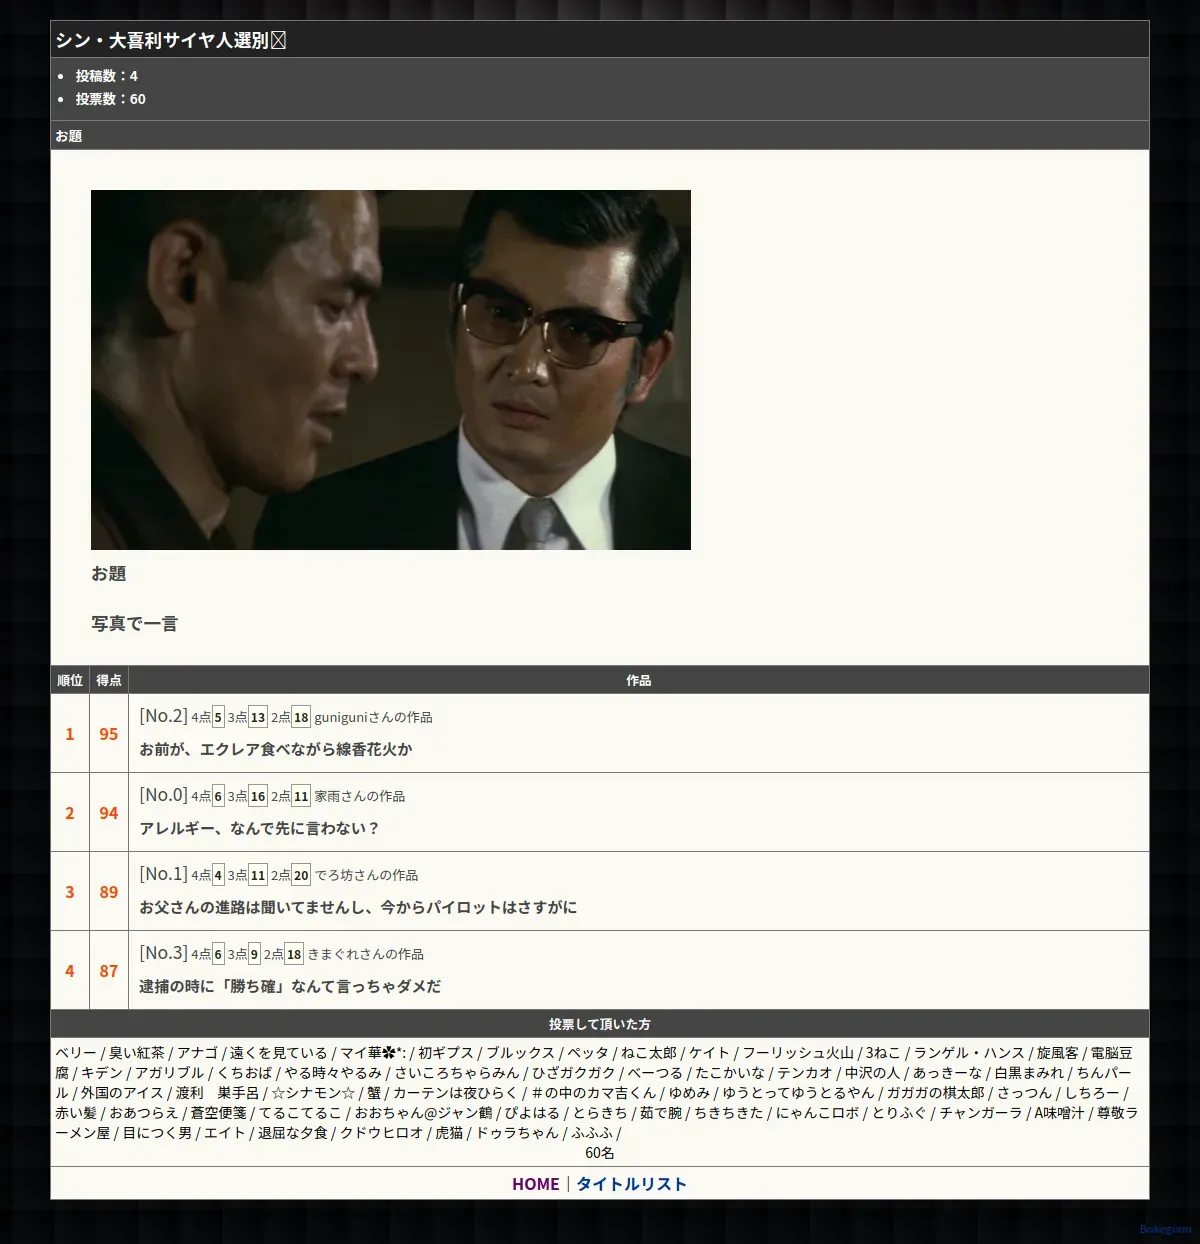Image resolution: width=1200 pixels, height=1244 pixels.
Task: Click the answer about お父さんの進路
Action: click(358, 907)
